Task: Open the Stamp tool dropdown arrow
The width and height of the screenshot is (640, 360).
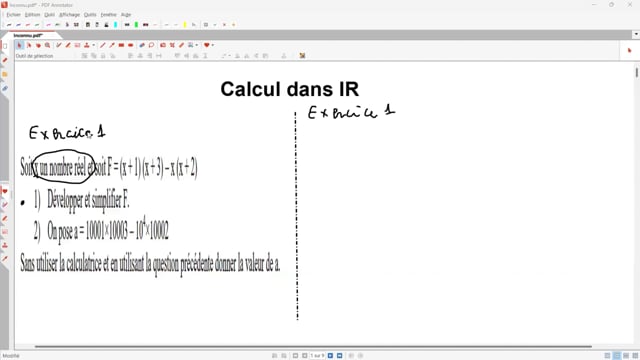Action: [x=93, y=45]
